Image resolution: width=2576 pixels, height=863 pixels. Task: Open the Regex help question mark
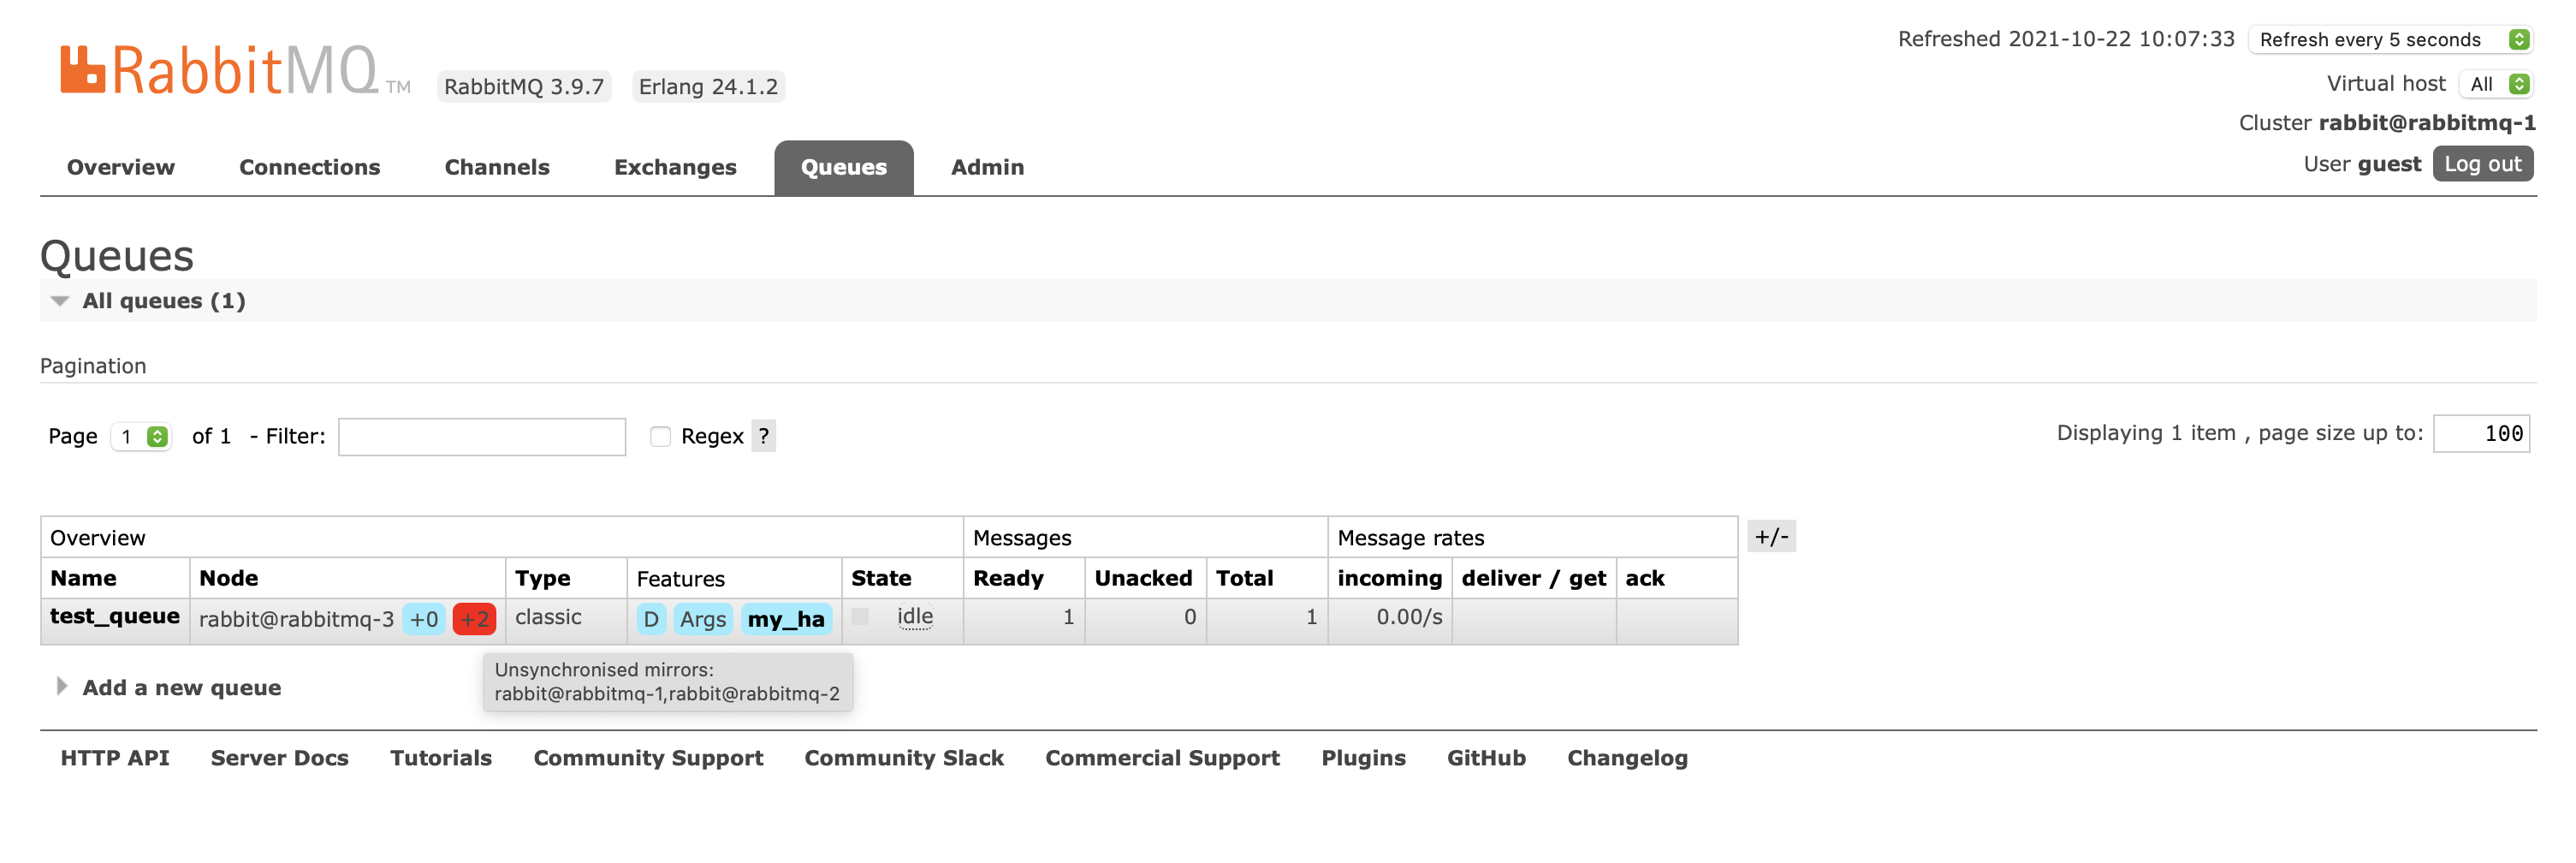[x=763, y=435]
